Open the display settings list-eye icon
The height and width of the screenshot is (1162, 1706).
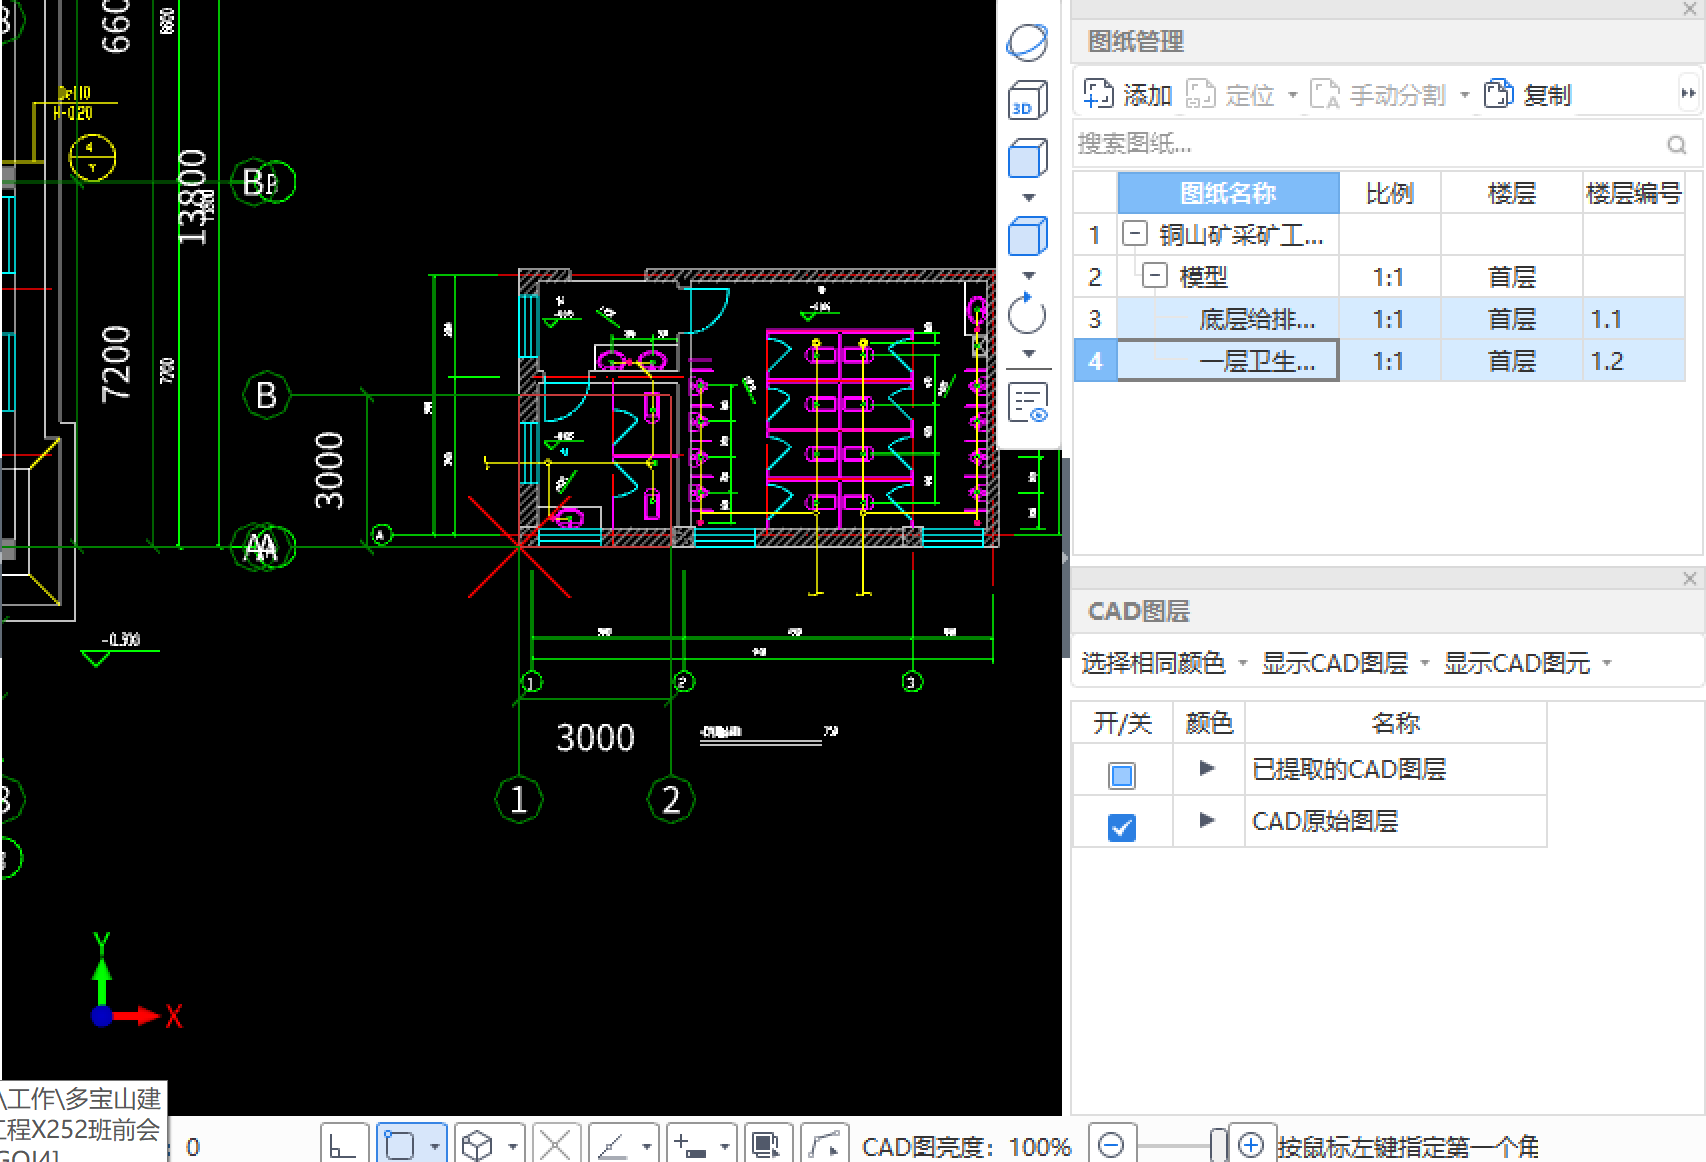point(1028,402)
